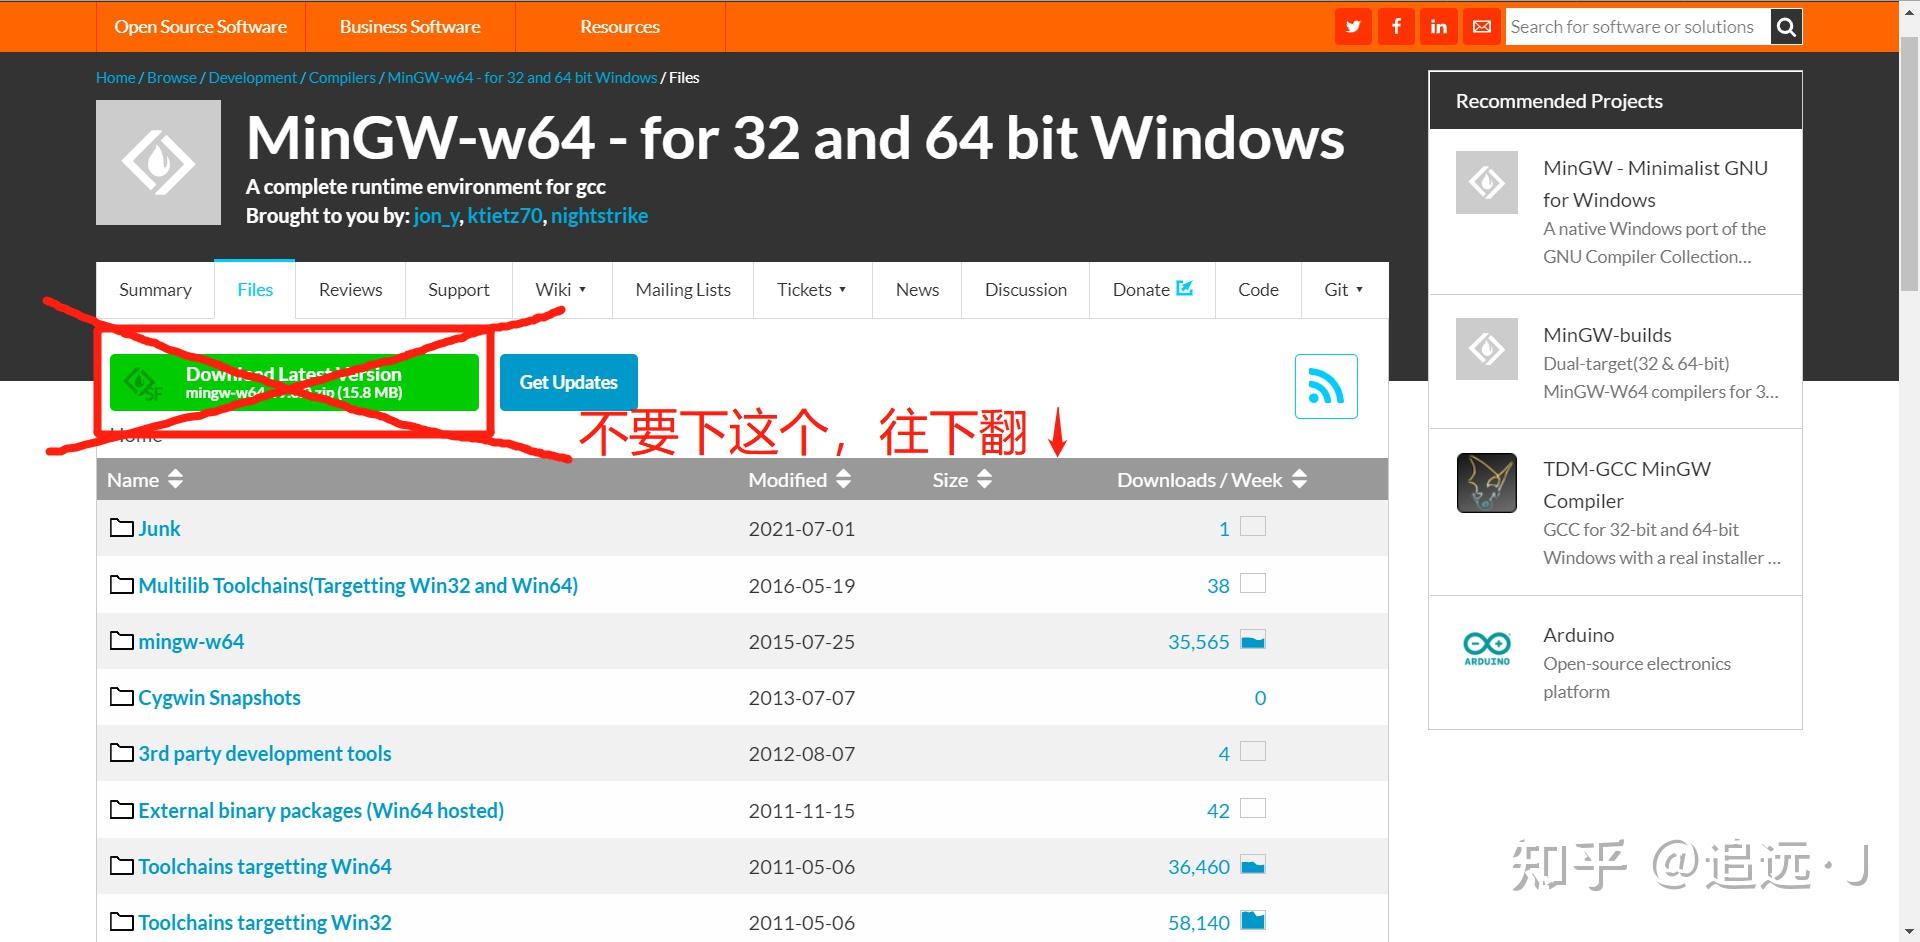This screenshot has width=1920, height=942.
Task: Check the box beside 3rd party development tools
Action: click(x=1253, y=751)
